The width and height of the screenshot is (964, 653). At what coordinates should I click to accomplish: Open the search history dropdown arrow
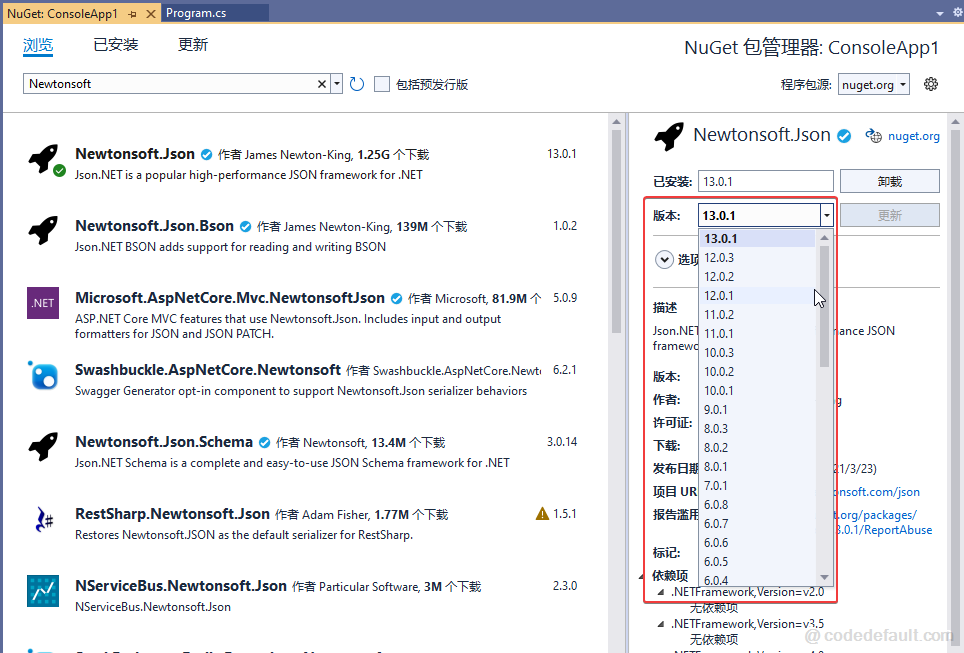click(x=336, y=84)
